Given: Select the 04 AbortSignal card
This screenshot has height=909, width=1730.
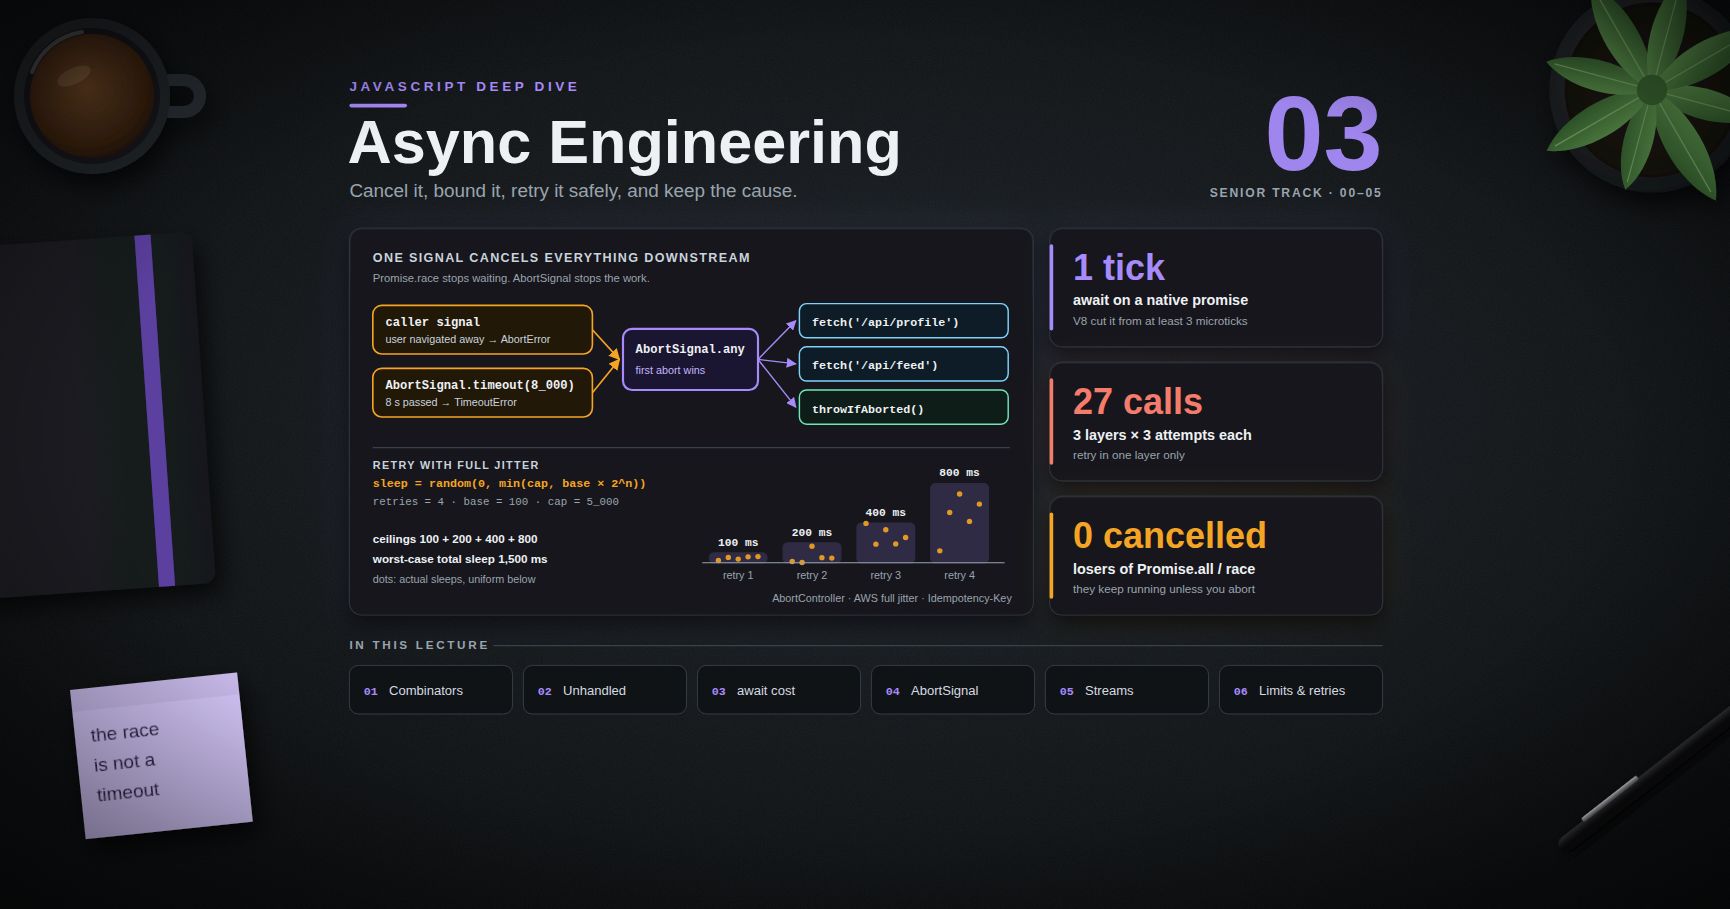Looking at the screenshot, I should 952,690.
